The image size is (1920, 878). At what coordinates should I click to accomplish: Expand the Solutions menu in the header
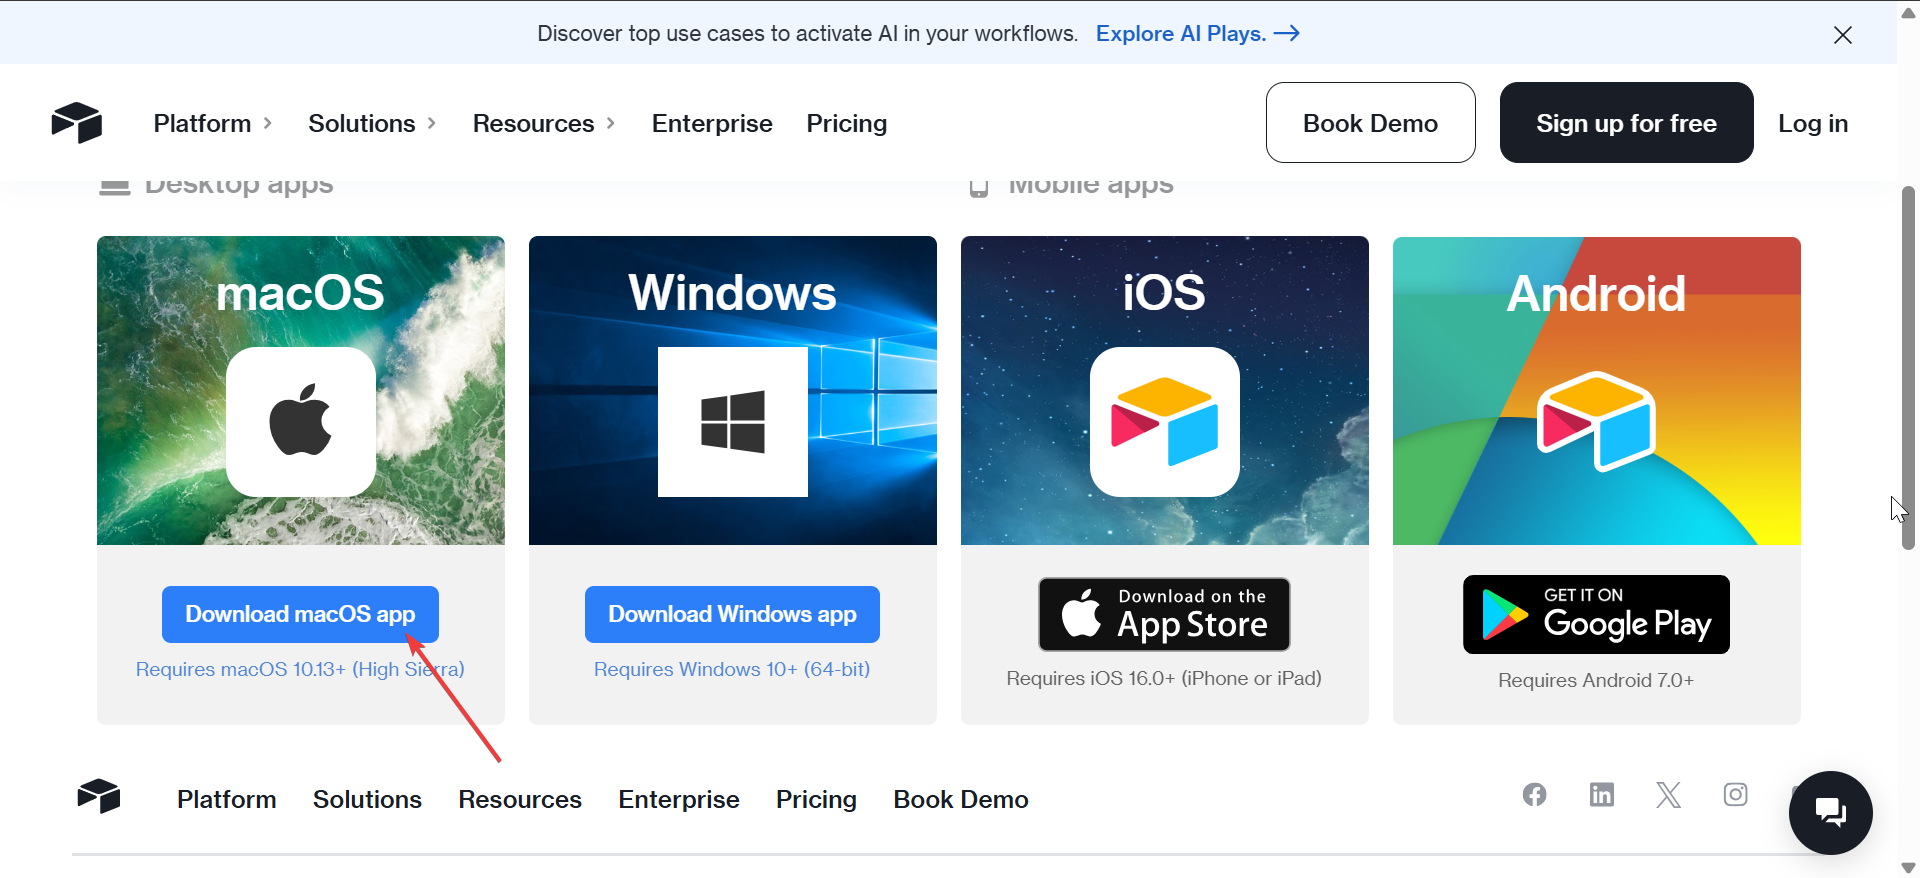[372, 123]
